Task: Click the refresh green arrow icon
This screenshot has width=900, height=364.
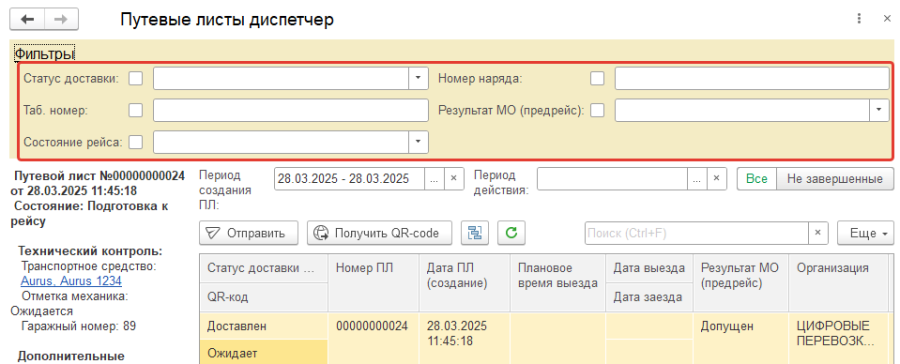Action: coord(511,233)
